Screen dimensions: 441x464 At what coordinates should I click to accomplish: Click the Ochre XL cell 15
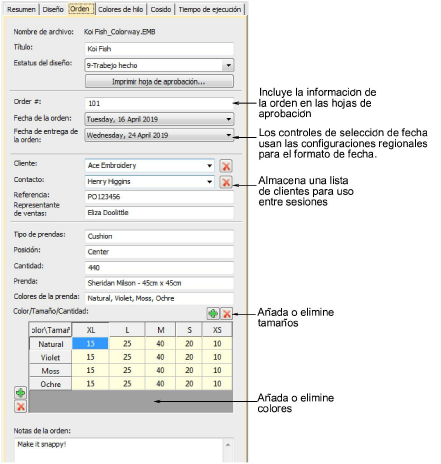coord(90,384)
